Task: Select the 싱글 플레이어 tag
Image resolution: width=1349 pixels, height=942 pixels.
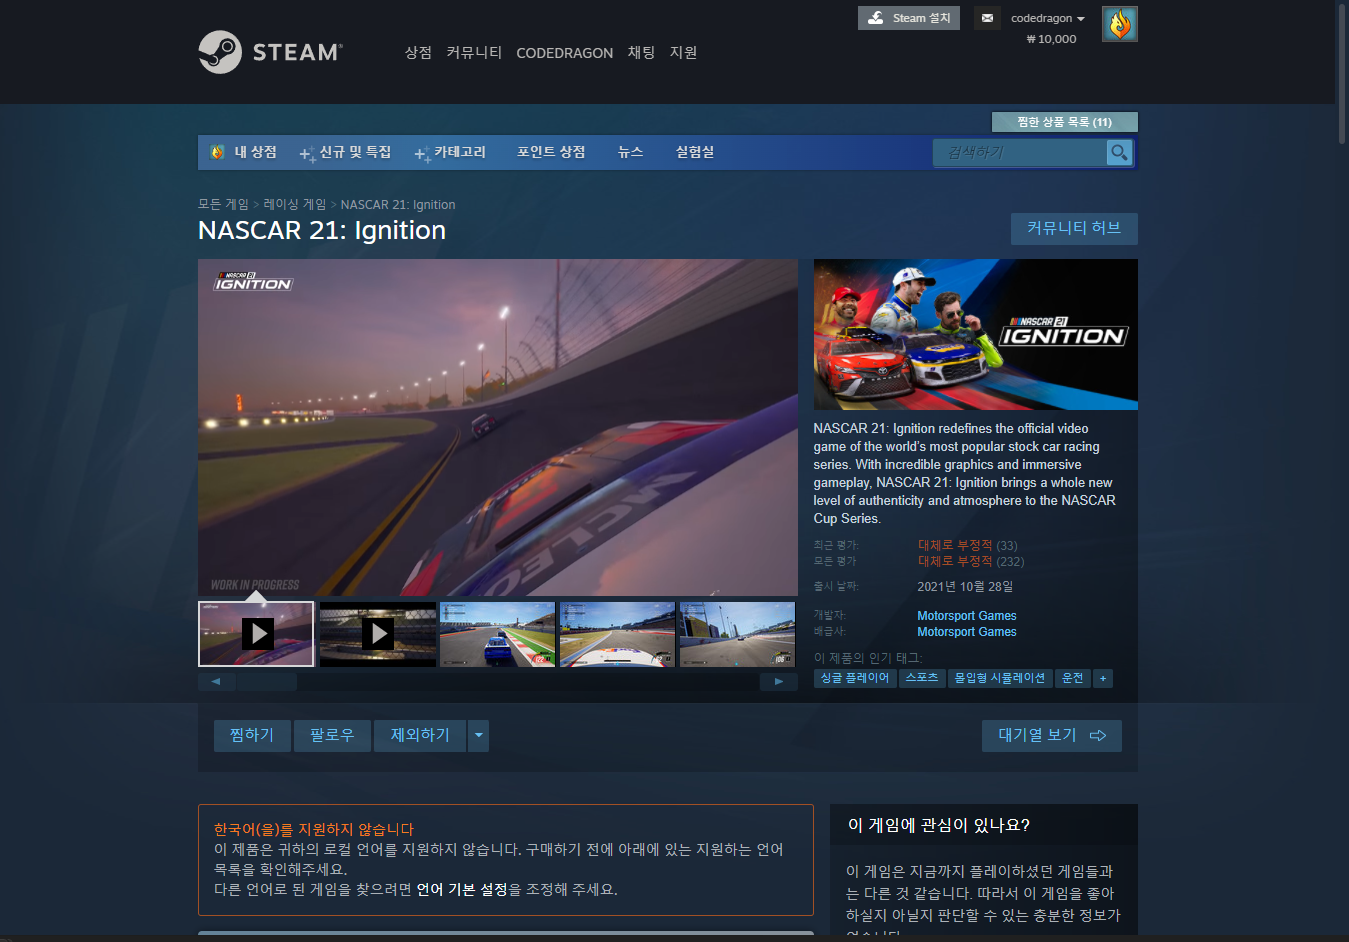Action: click(855, 678)
